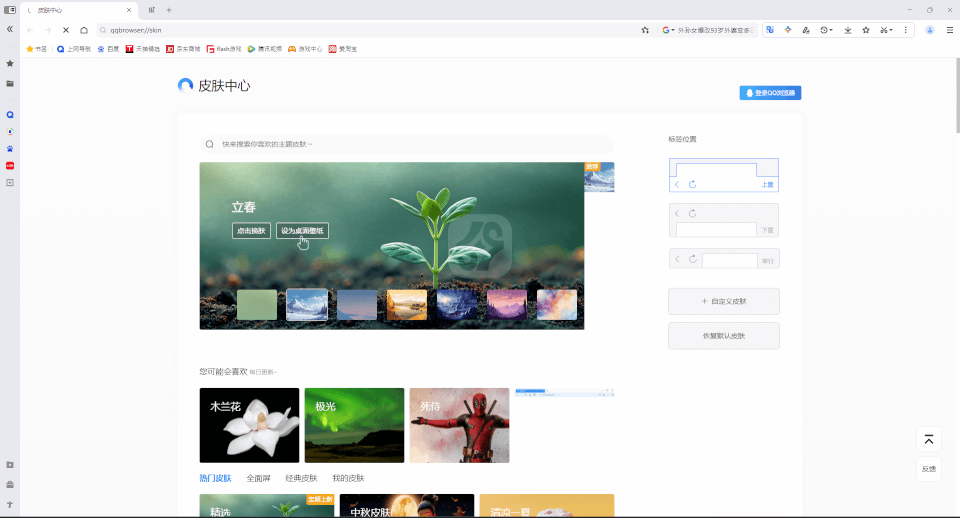
Task: Open the tab list icon beside tab
Action: (x=151, y=10)
